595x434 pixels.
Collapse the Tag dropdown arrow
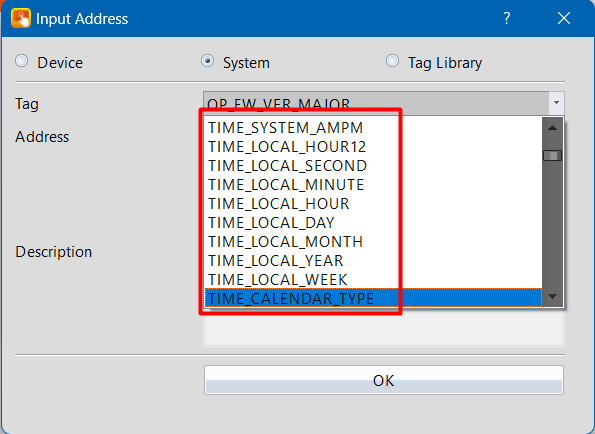pos(556,103)
